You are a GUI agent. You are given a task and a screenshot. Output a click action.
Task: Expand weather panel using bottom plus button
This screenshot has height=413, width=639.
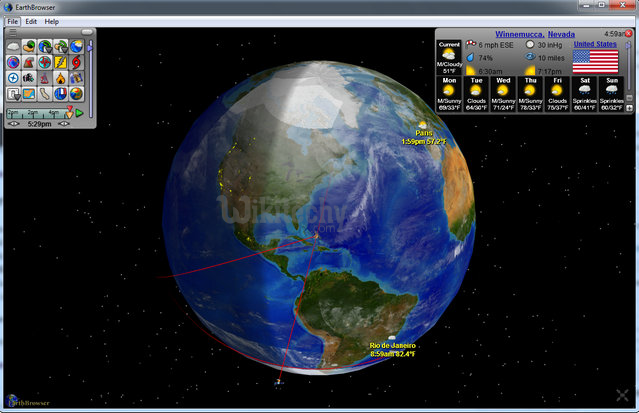click(x=629, y=108)
